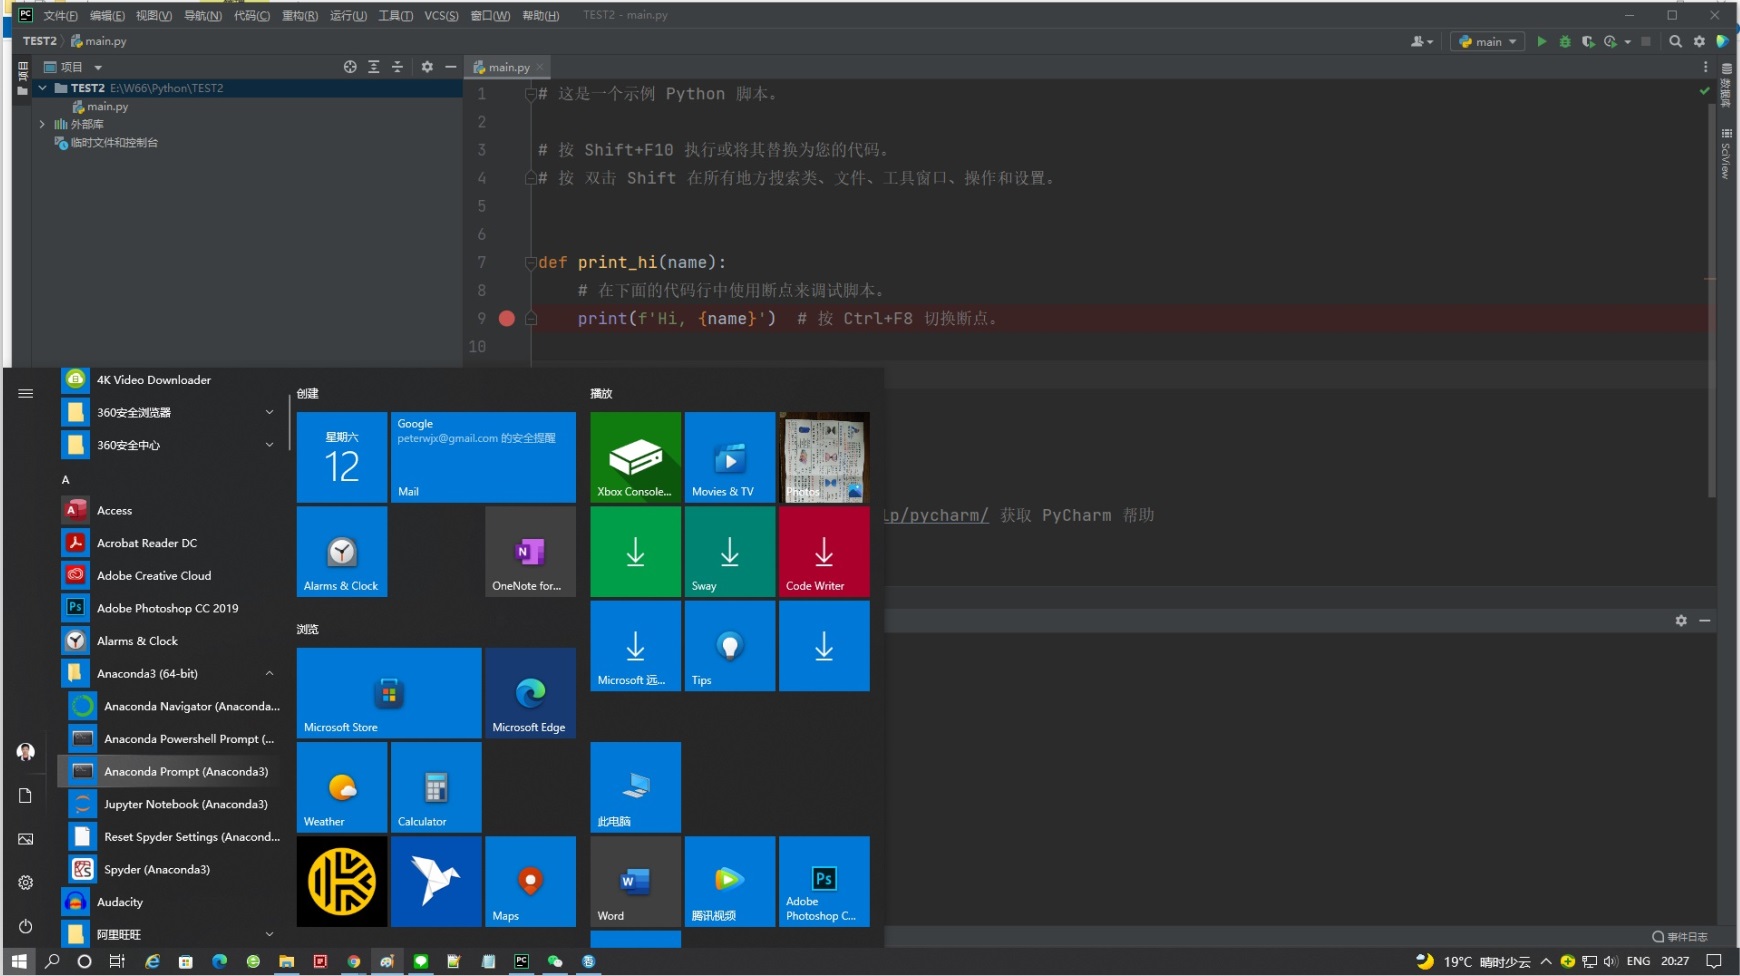This screenshot has width=1740, height=976.
Task: Open the main run configuration dropdown
Action: click(1487, 41)
